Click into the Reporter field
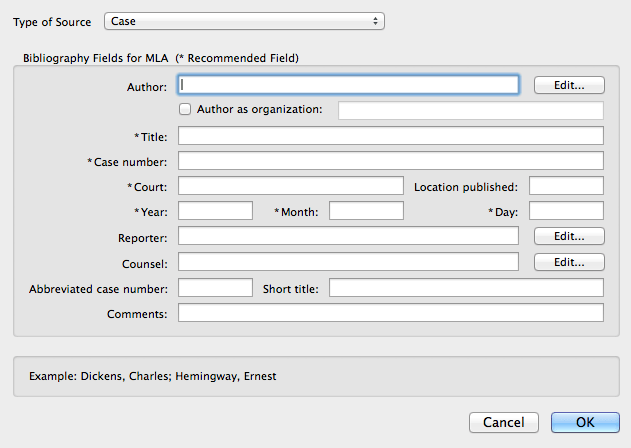Screen dimensions: 631x448 (x=348, y=236)
